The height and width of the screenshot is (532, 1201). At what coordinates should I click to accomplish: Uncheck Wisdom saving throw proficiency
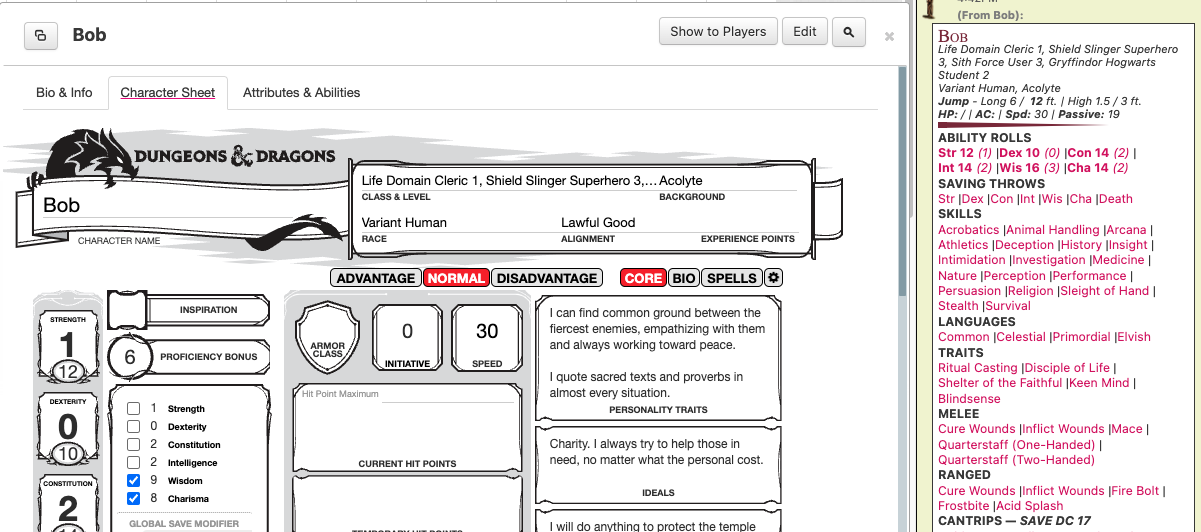point(133,481)
